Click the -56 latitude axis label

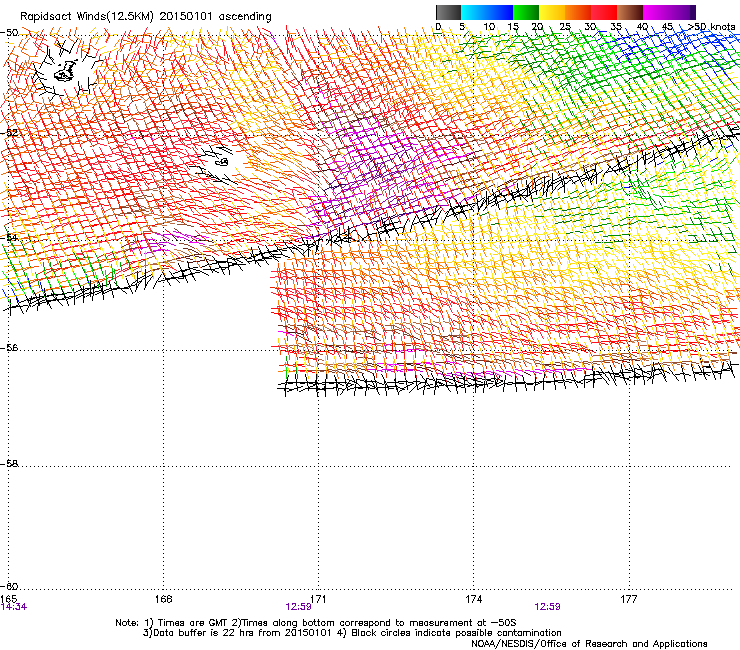[x=9, y=348]
